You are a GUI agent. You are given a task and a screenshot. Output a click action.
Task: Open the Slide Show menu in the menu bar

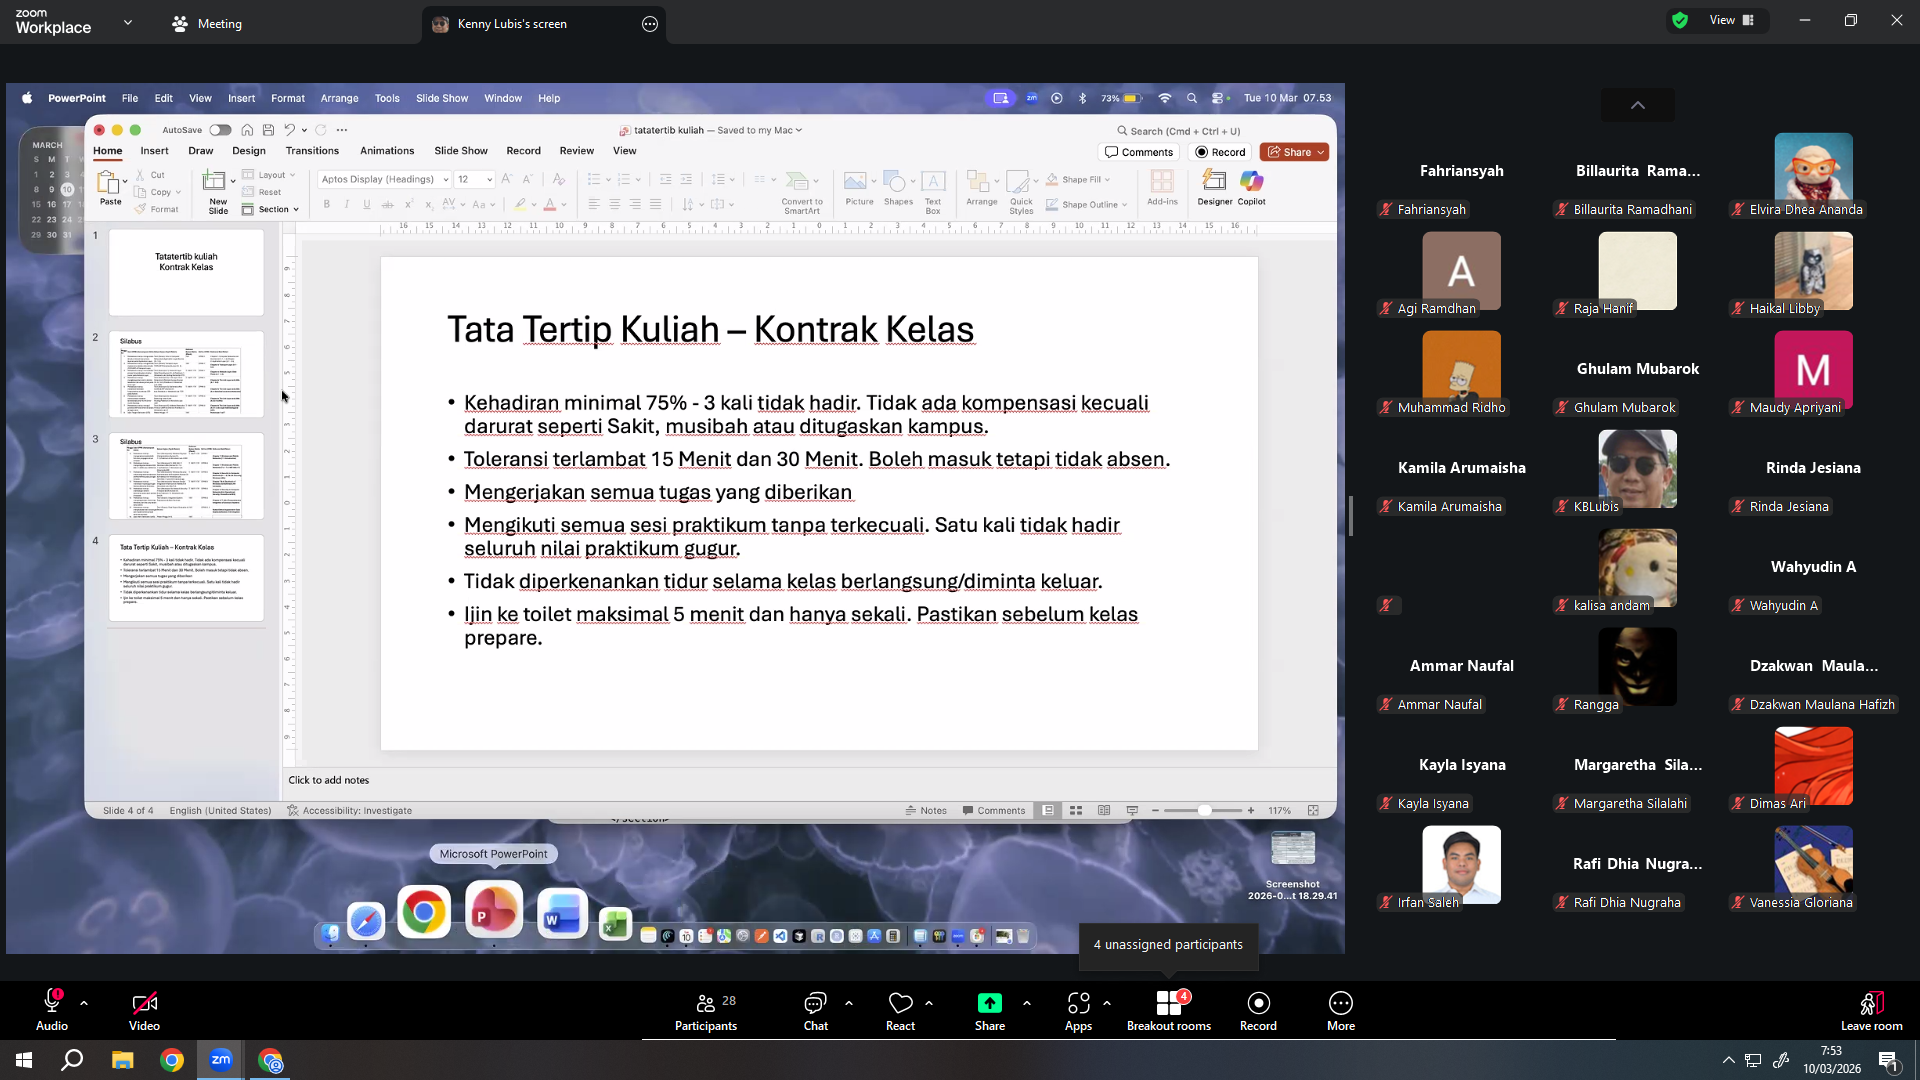tap(442, 98)
